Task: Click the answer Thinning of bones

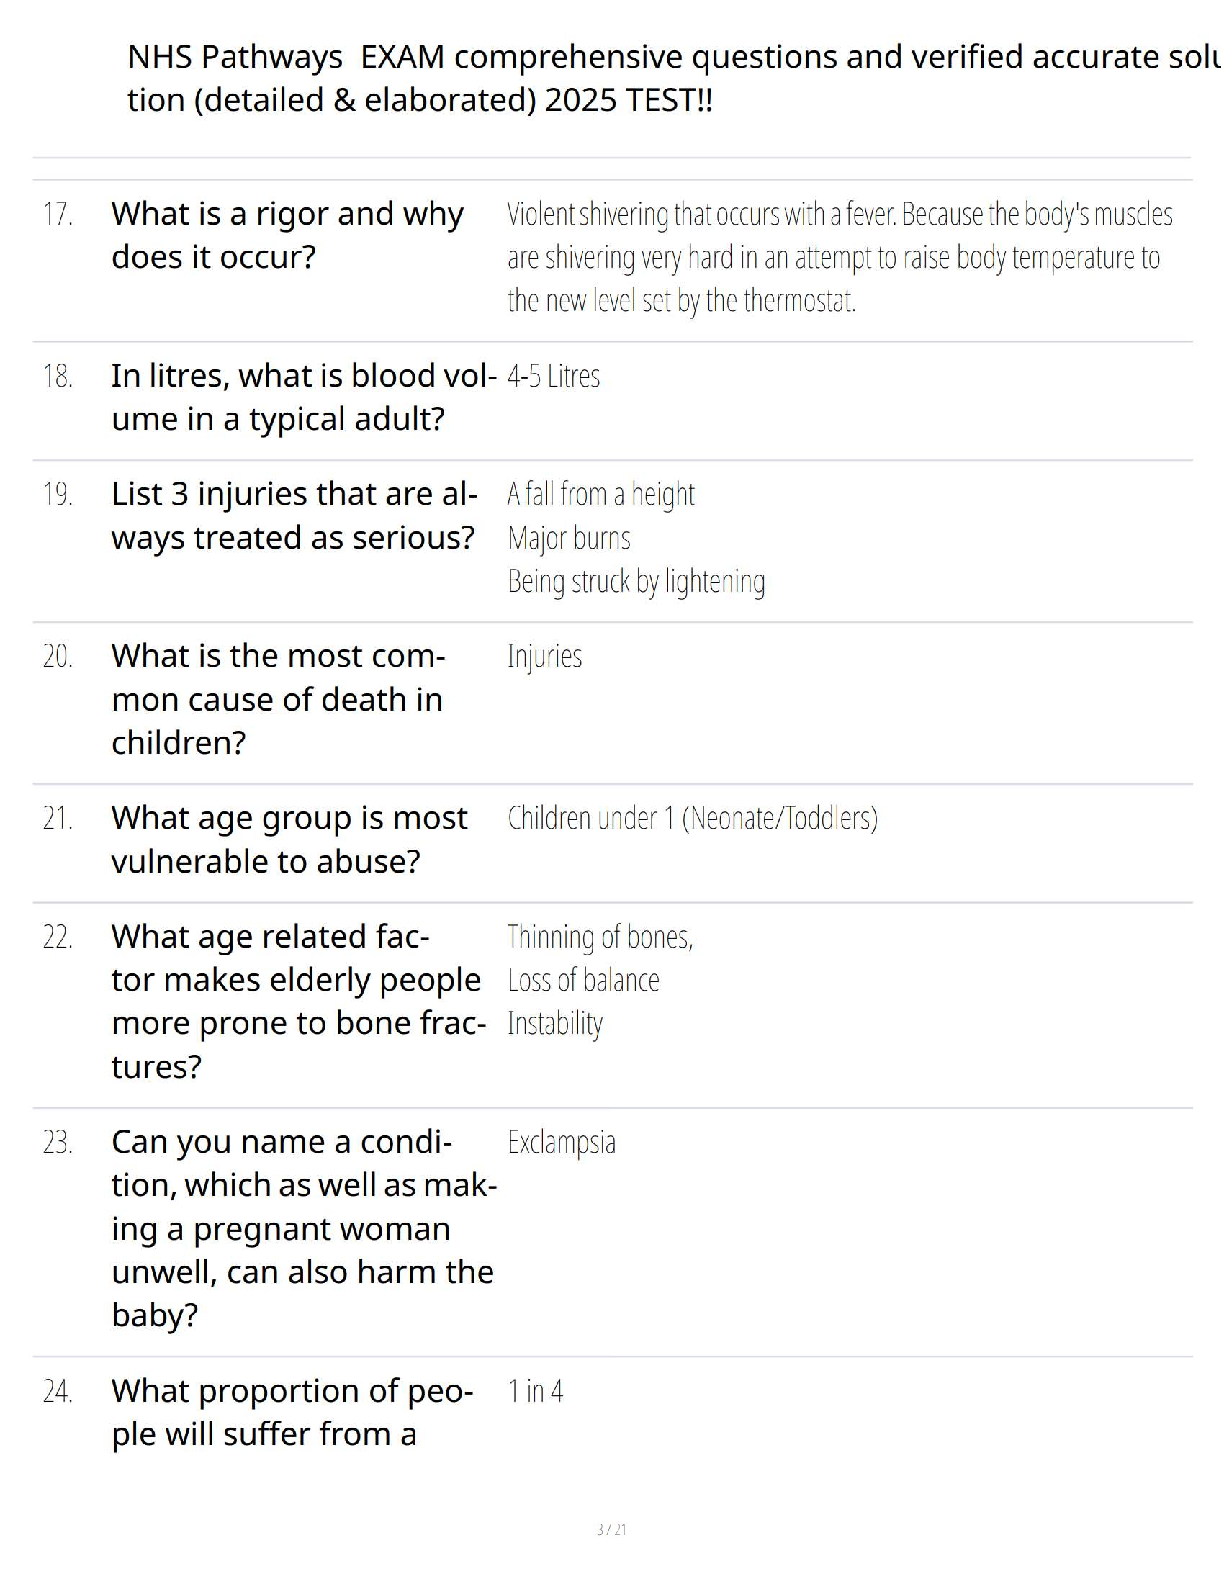Action: (600, 937)
